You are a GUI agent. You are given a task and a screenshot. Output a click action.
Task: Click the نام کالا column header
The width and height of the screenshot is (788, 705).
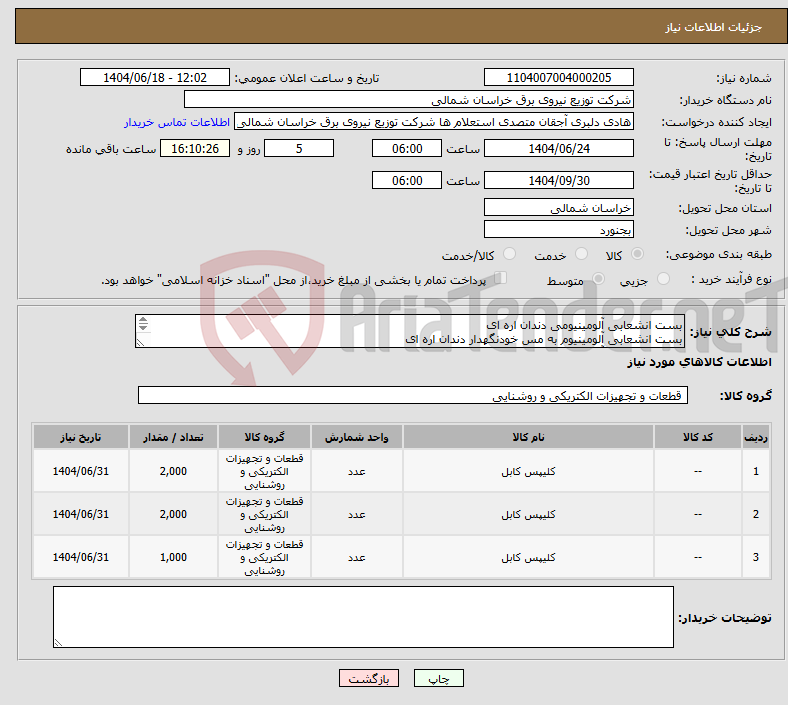pyautogui.click(x=528, y=437)
